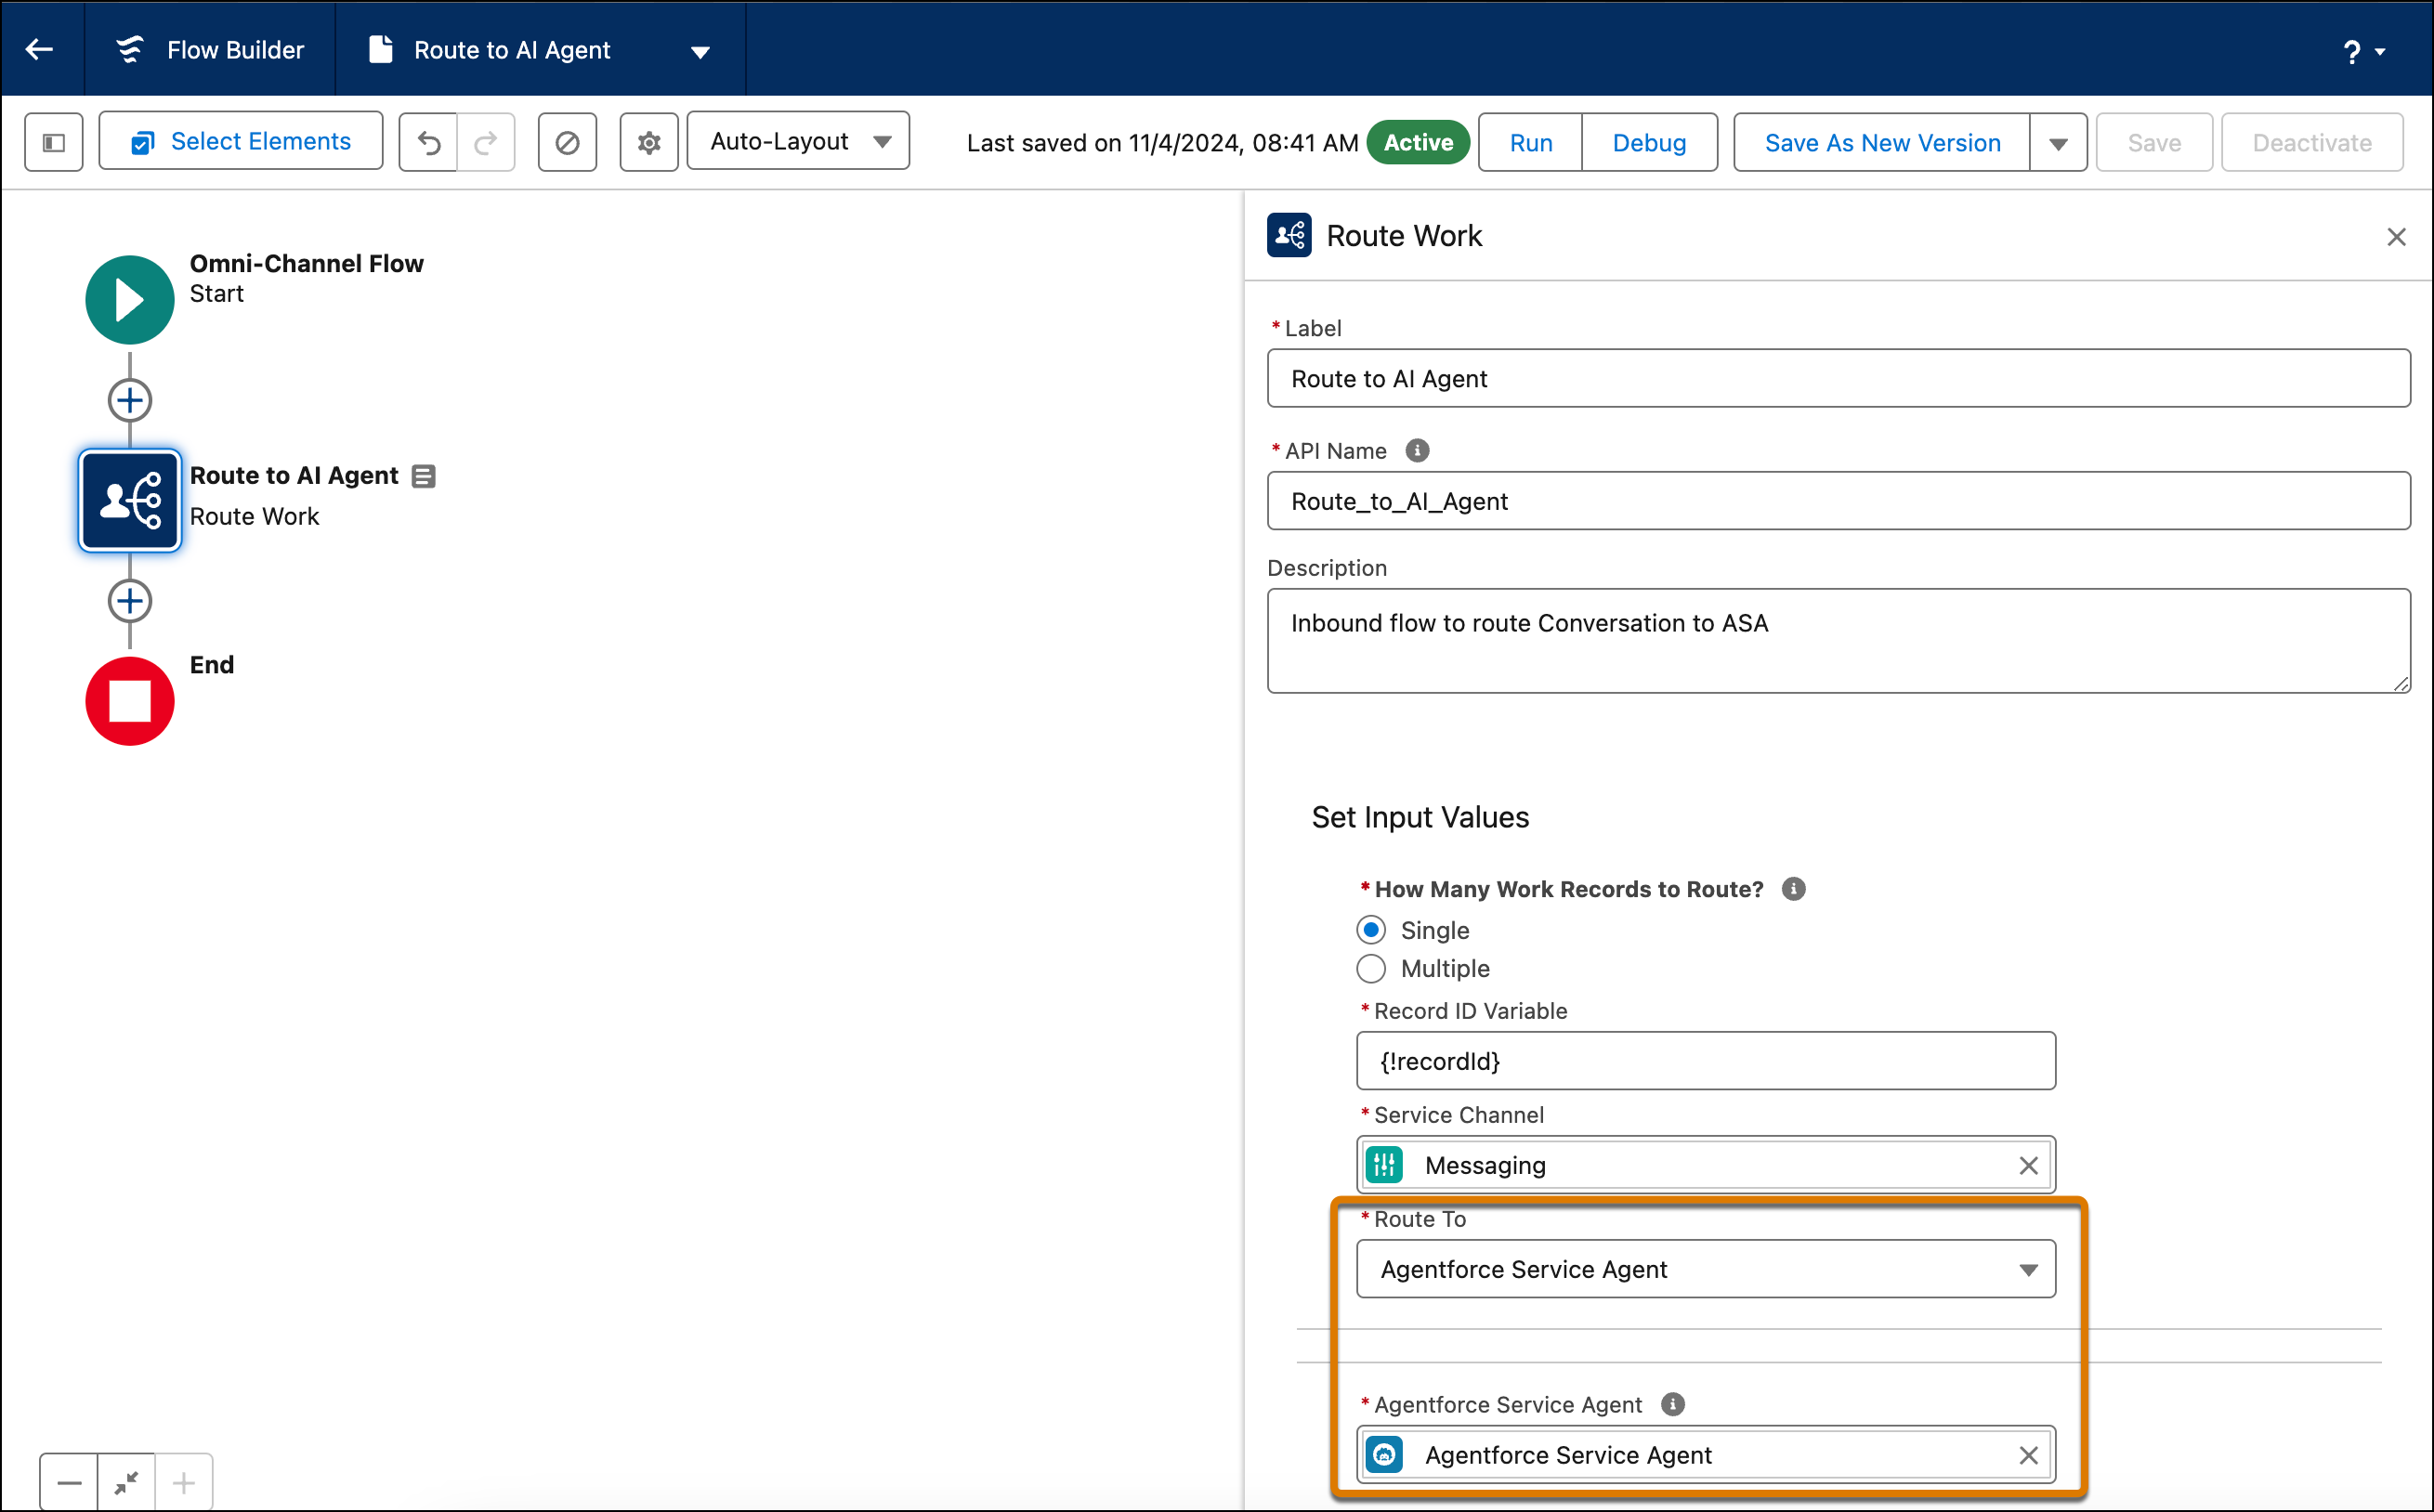Click the 'Set Input Values' heading
This screenshot has width=2434, height=1512.
click(1420, 817)
